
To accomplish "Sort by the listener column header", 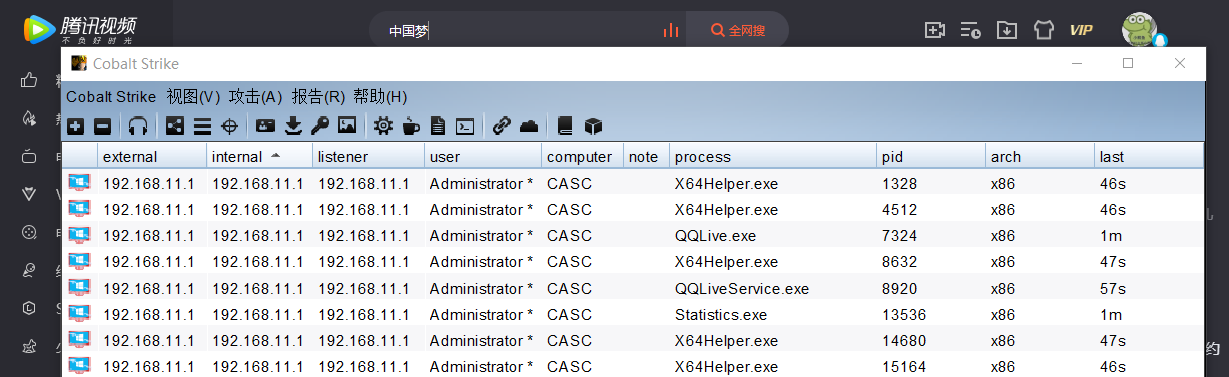I will tap(368, 156).
